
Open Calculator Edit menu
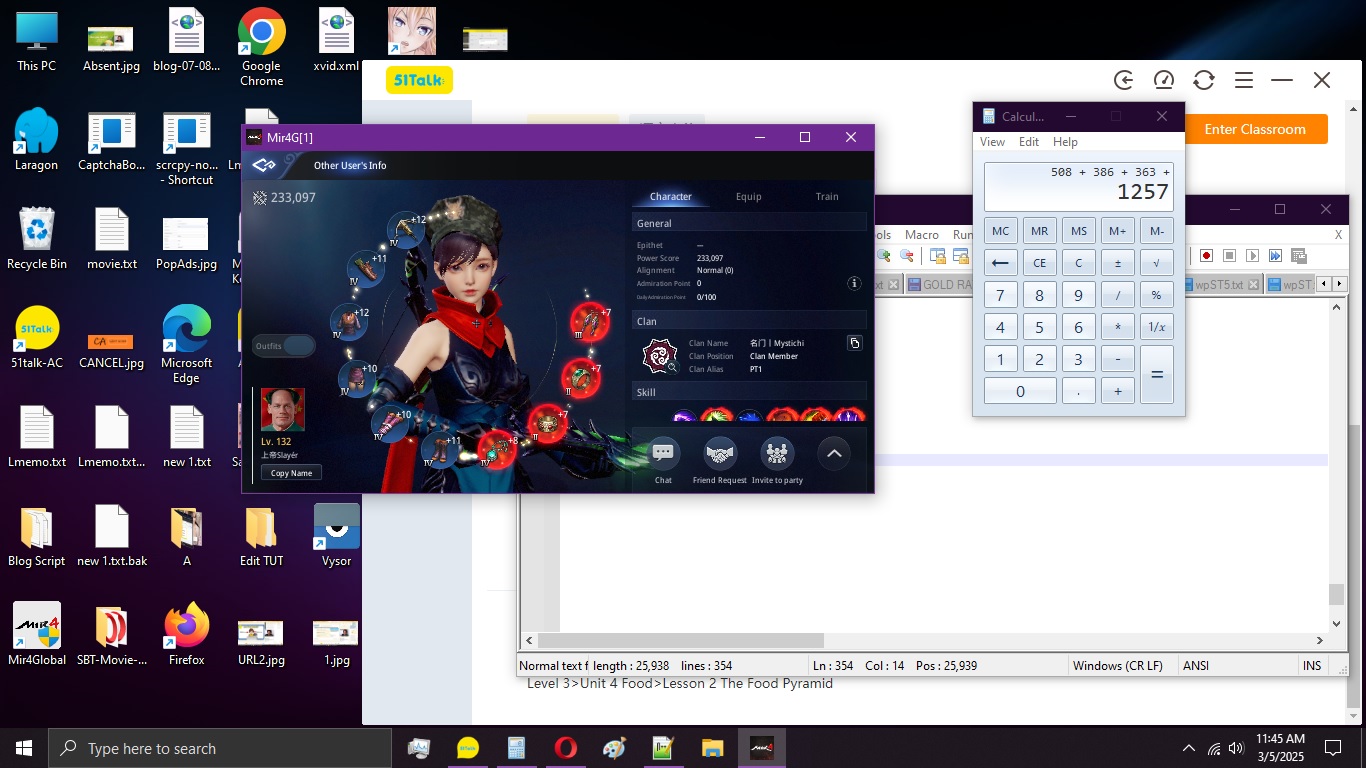[1029, 142]
